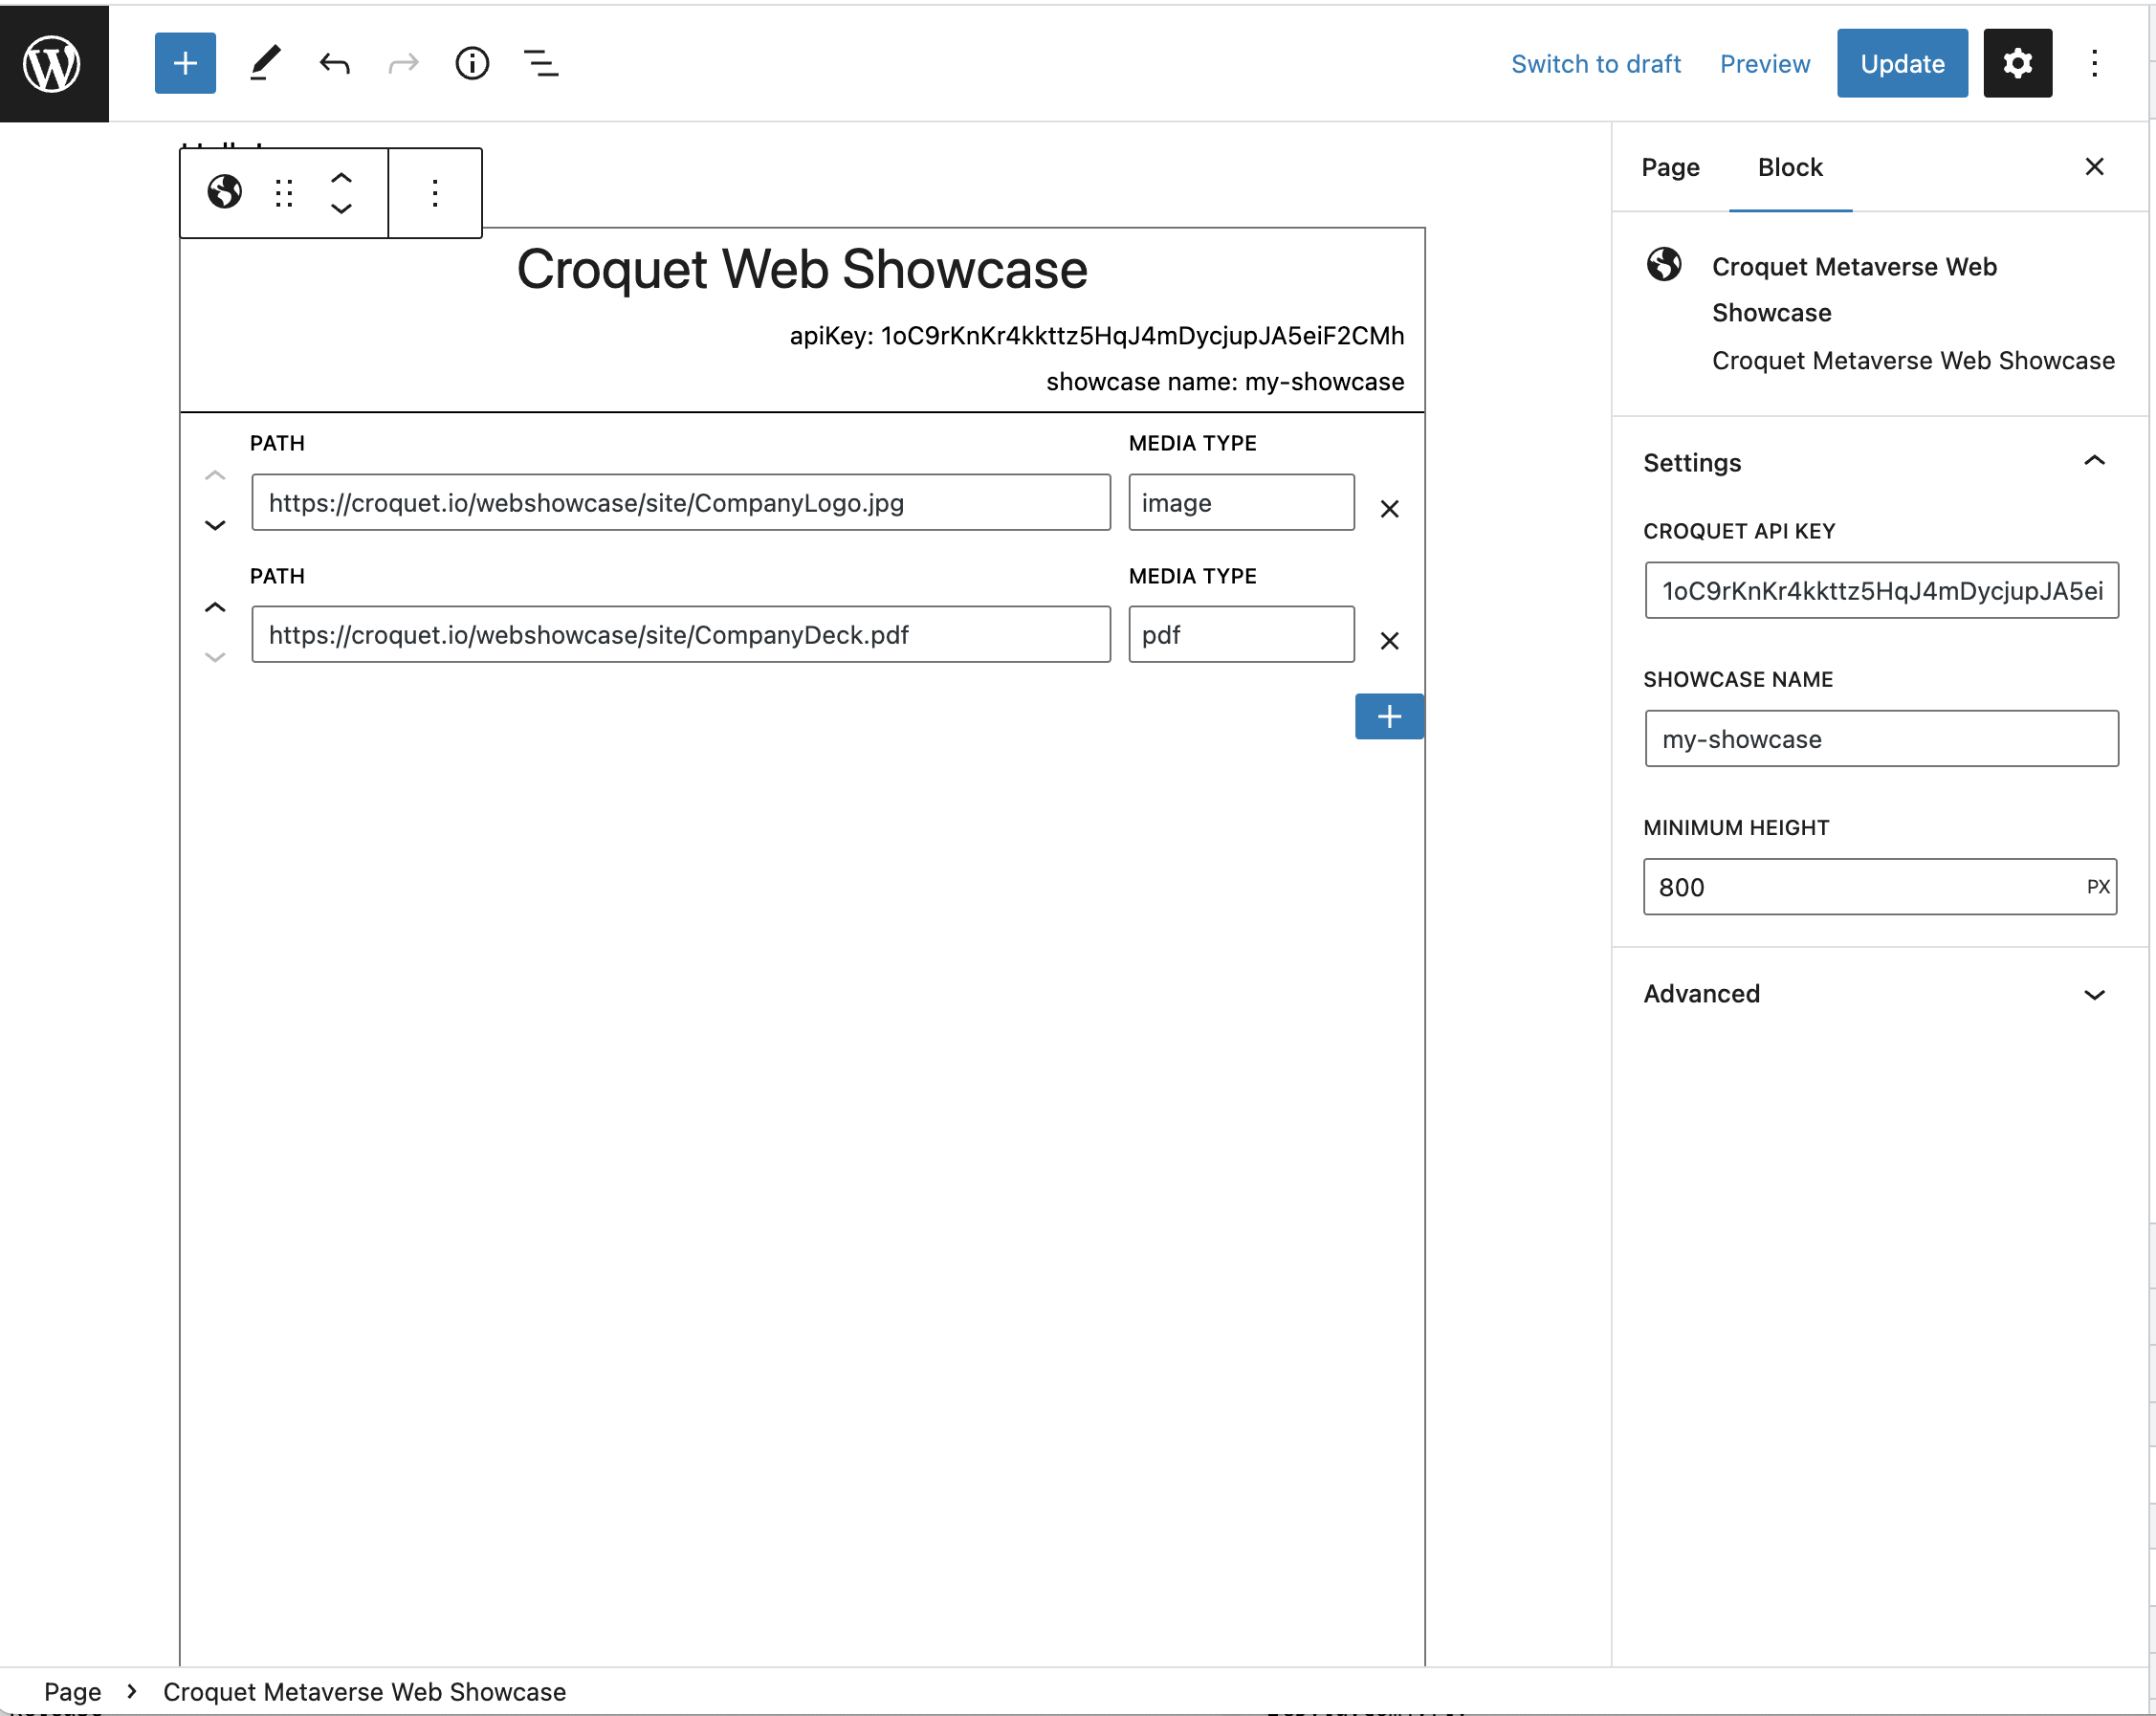This screenshot has width=2156, height=1716.
Task: Click Croquet Metaverse Web Showcase breadcrumb
Action: pyautogui.click(x=364, y=1691)
